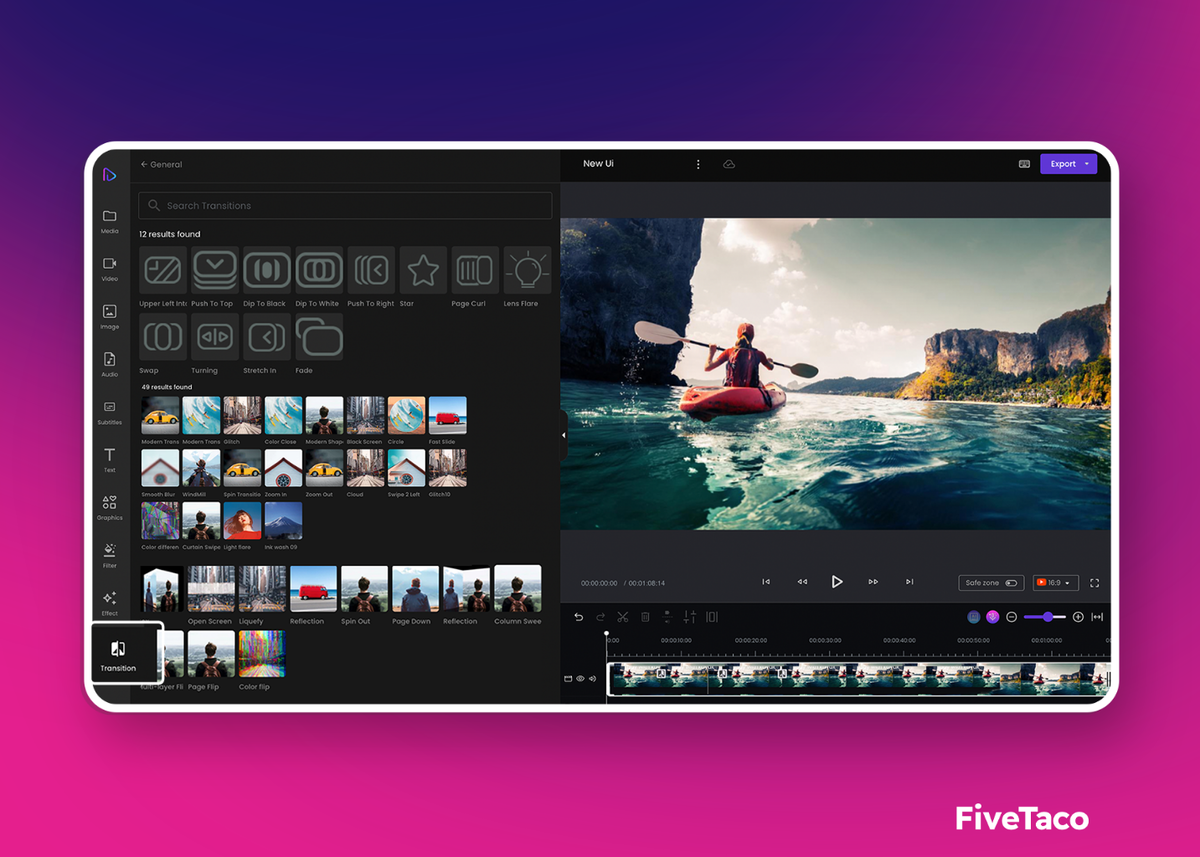Open the Audio sidebar section
1200x857 pixels.
110,364
